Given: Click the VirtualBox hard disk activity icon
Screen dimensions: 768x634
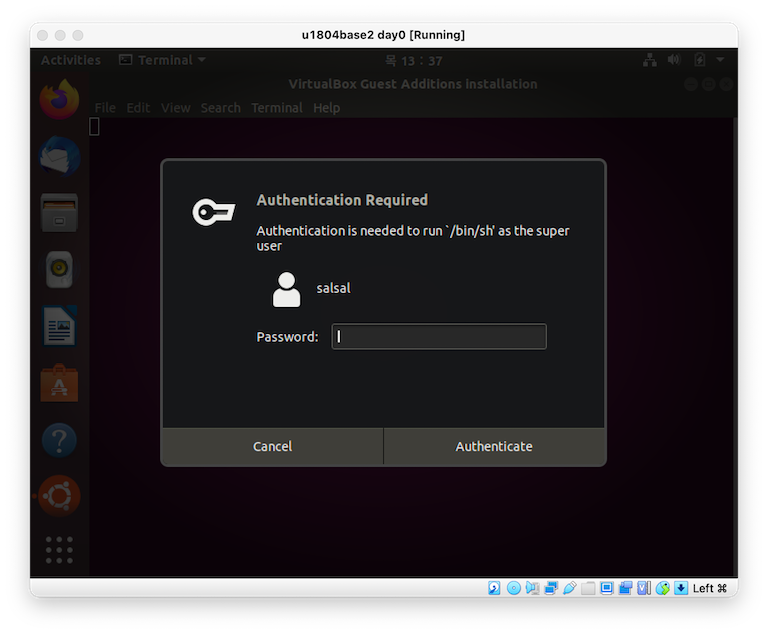Looking at the screenshot, I should point(494,588).
